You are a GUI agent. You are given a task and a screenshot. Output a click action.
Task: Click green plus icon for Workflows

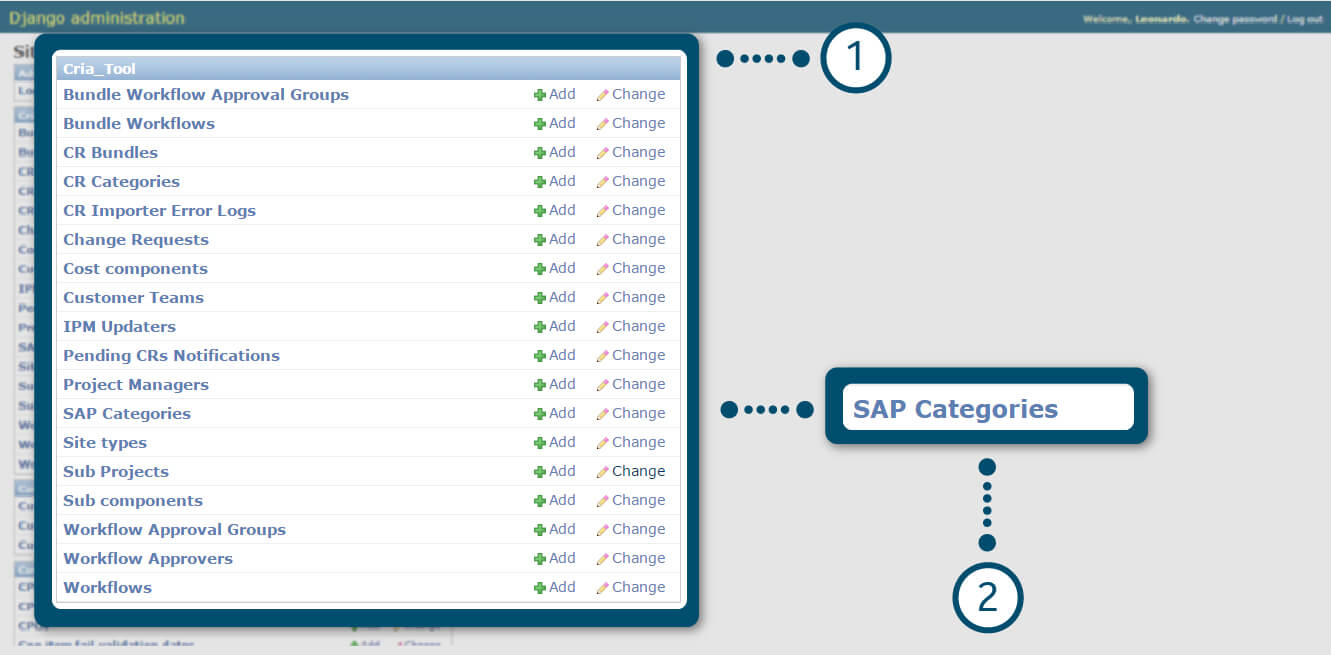540,588
